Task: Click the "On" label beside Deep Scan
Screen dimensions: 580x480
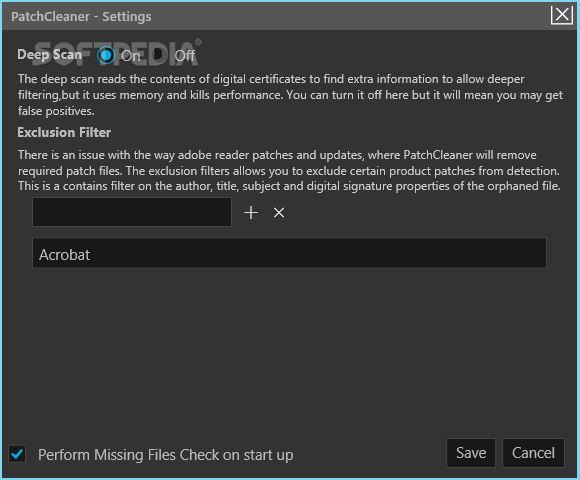Action: 131,56
